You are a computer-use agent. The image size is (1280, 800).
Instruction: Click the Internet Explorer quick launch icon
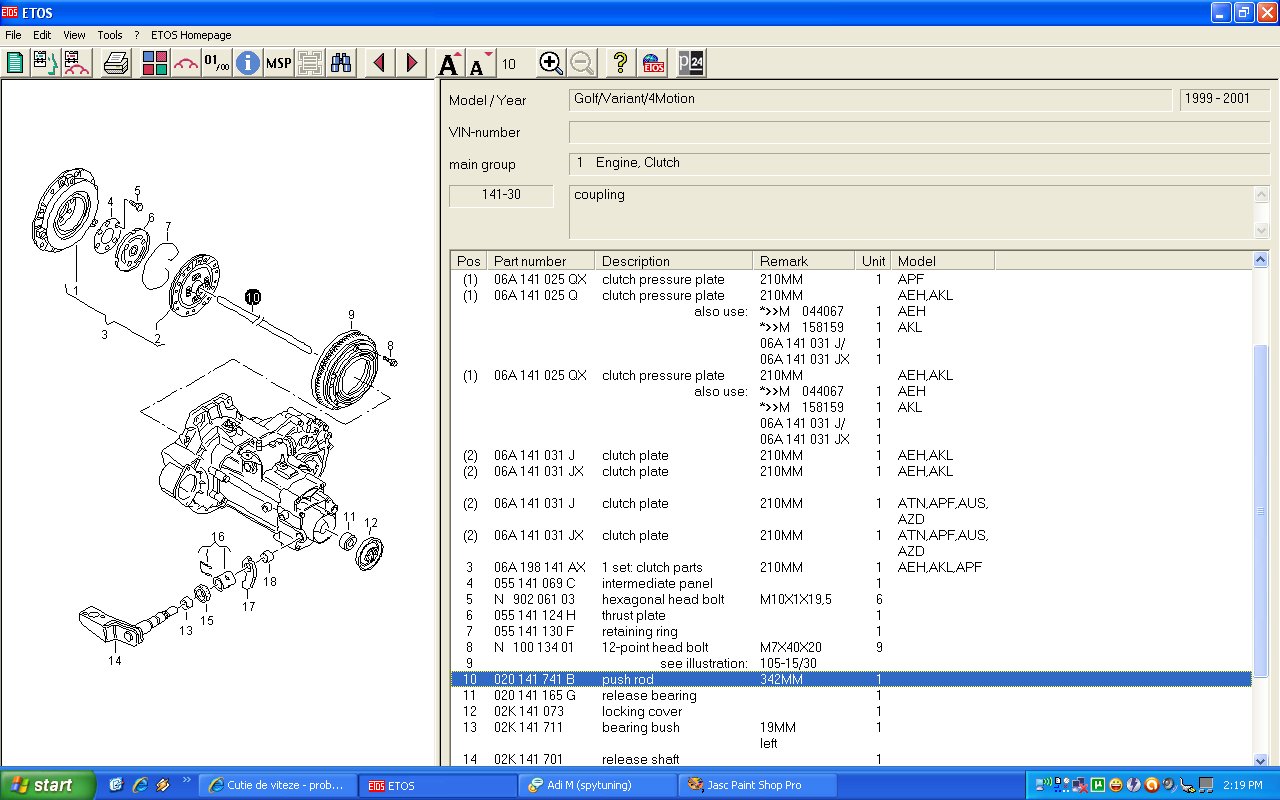tap(139, 785)
